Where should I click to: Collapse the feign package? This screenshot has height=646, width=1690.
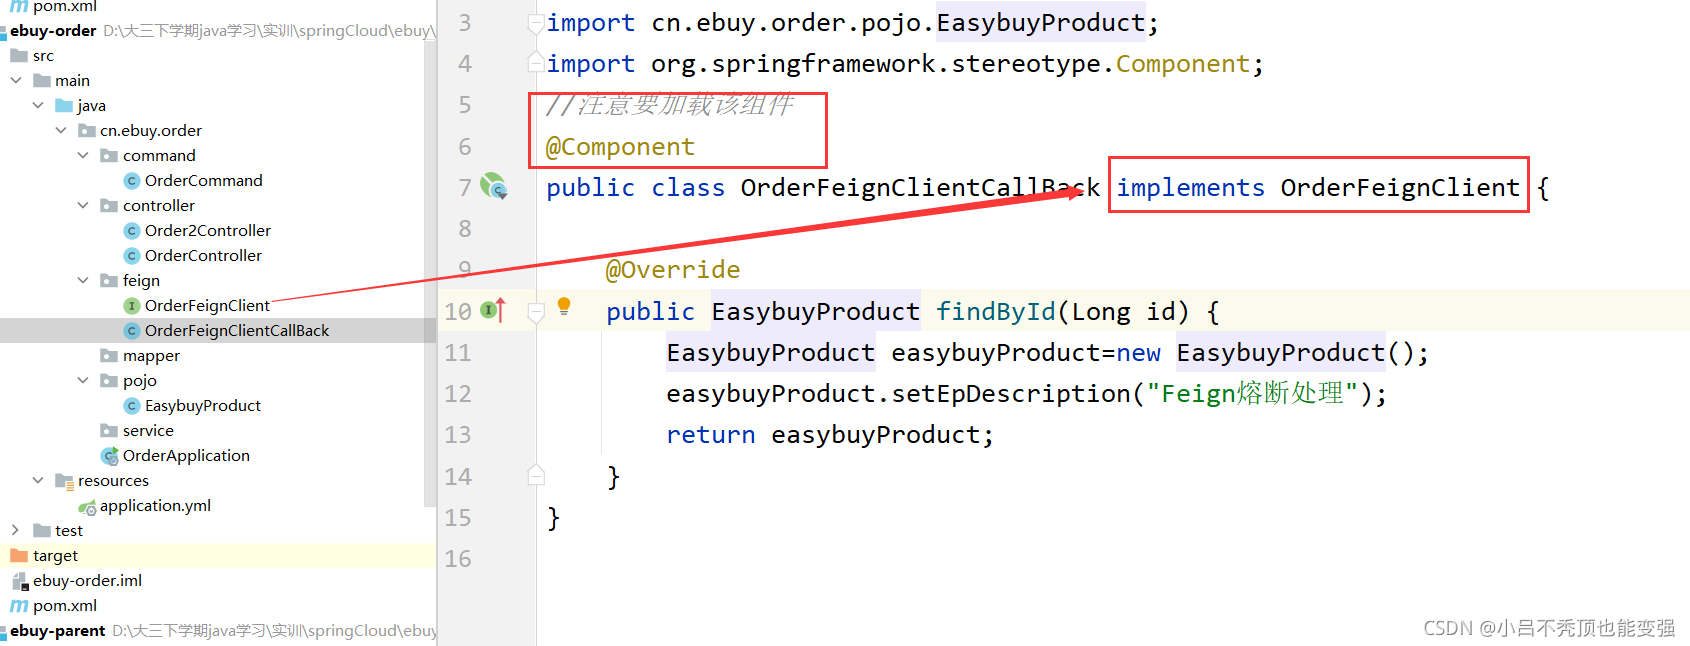[83, 280]
